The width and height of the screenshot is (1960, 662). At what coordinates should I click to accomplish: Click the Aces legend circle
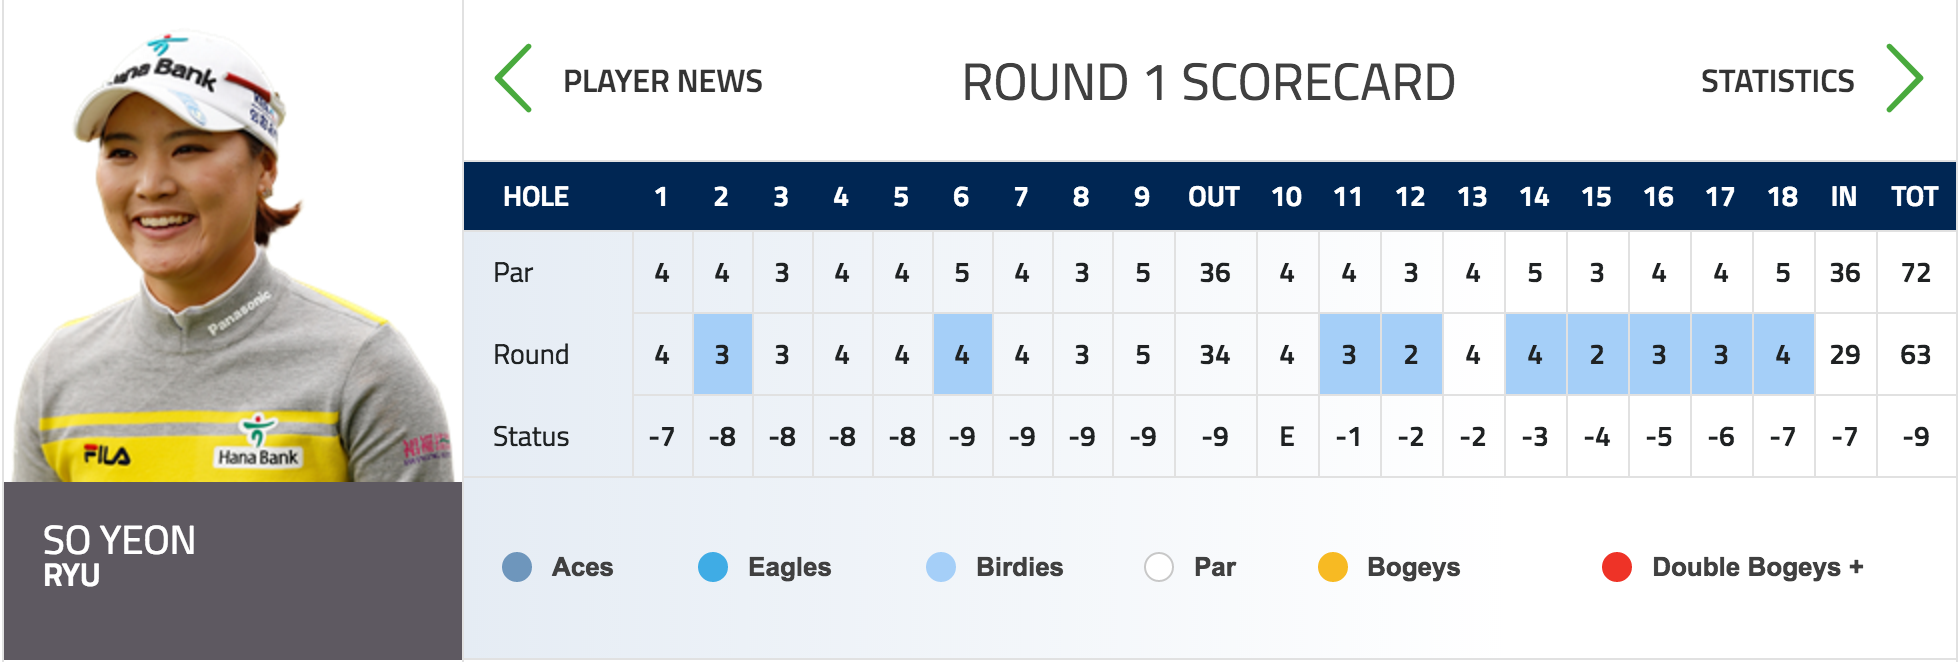pyautogui.click(x=517, y=567)
